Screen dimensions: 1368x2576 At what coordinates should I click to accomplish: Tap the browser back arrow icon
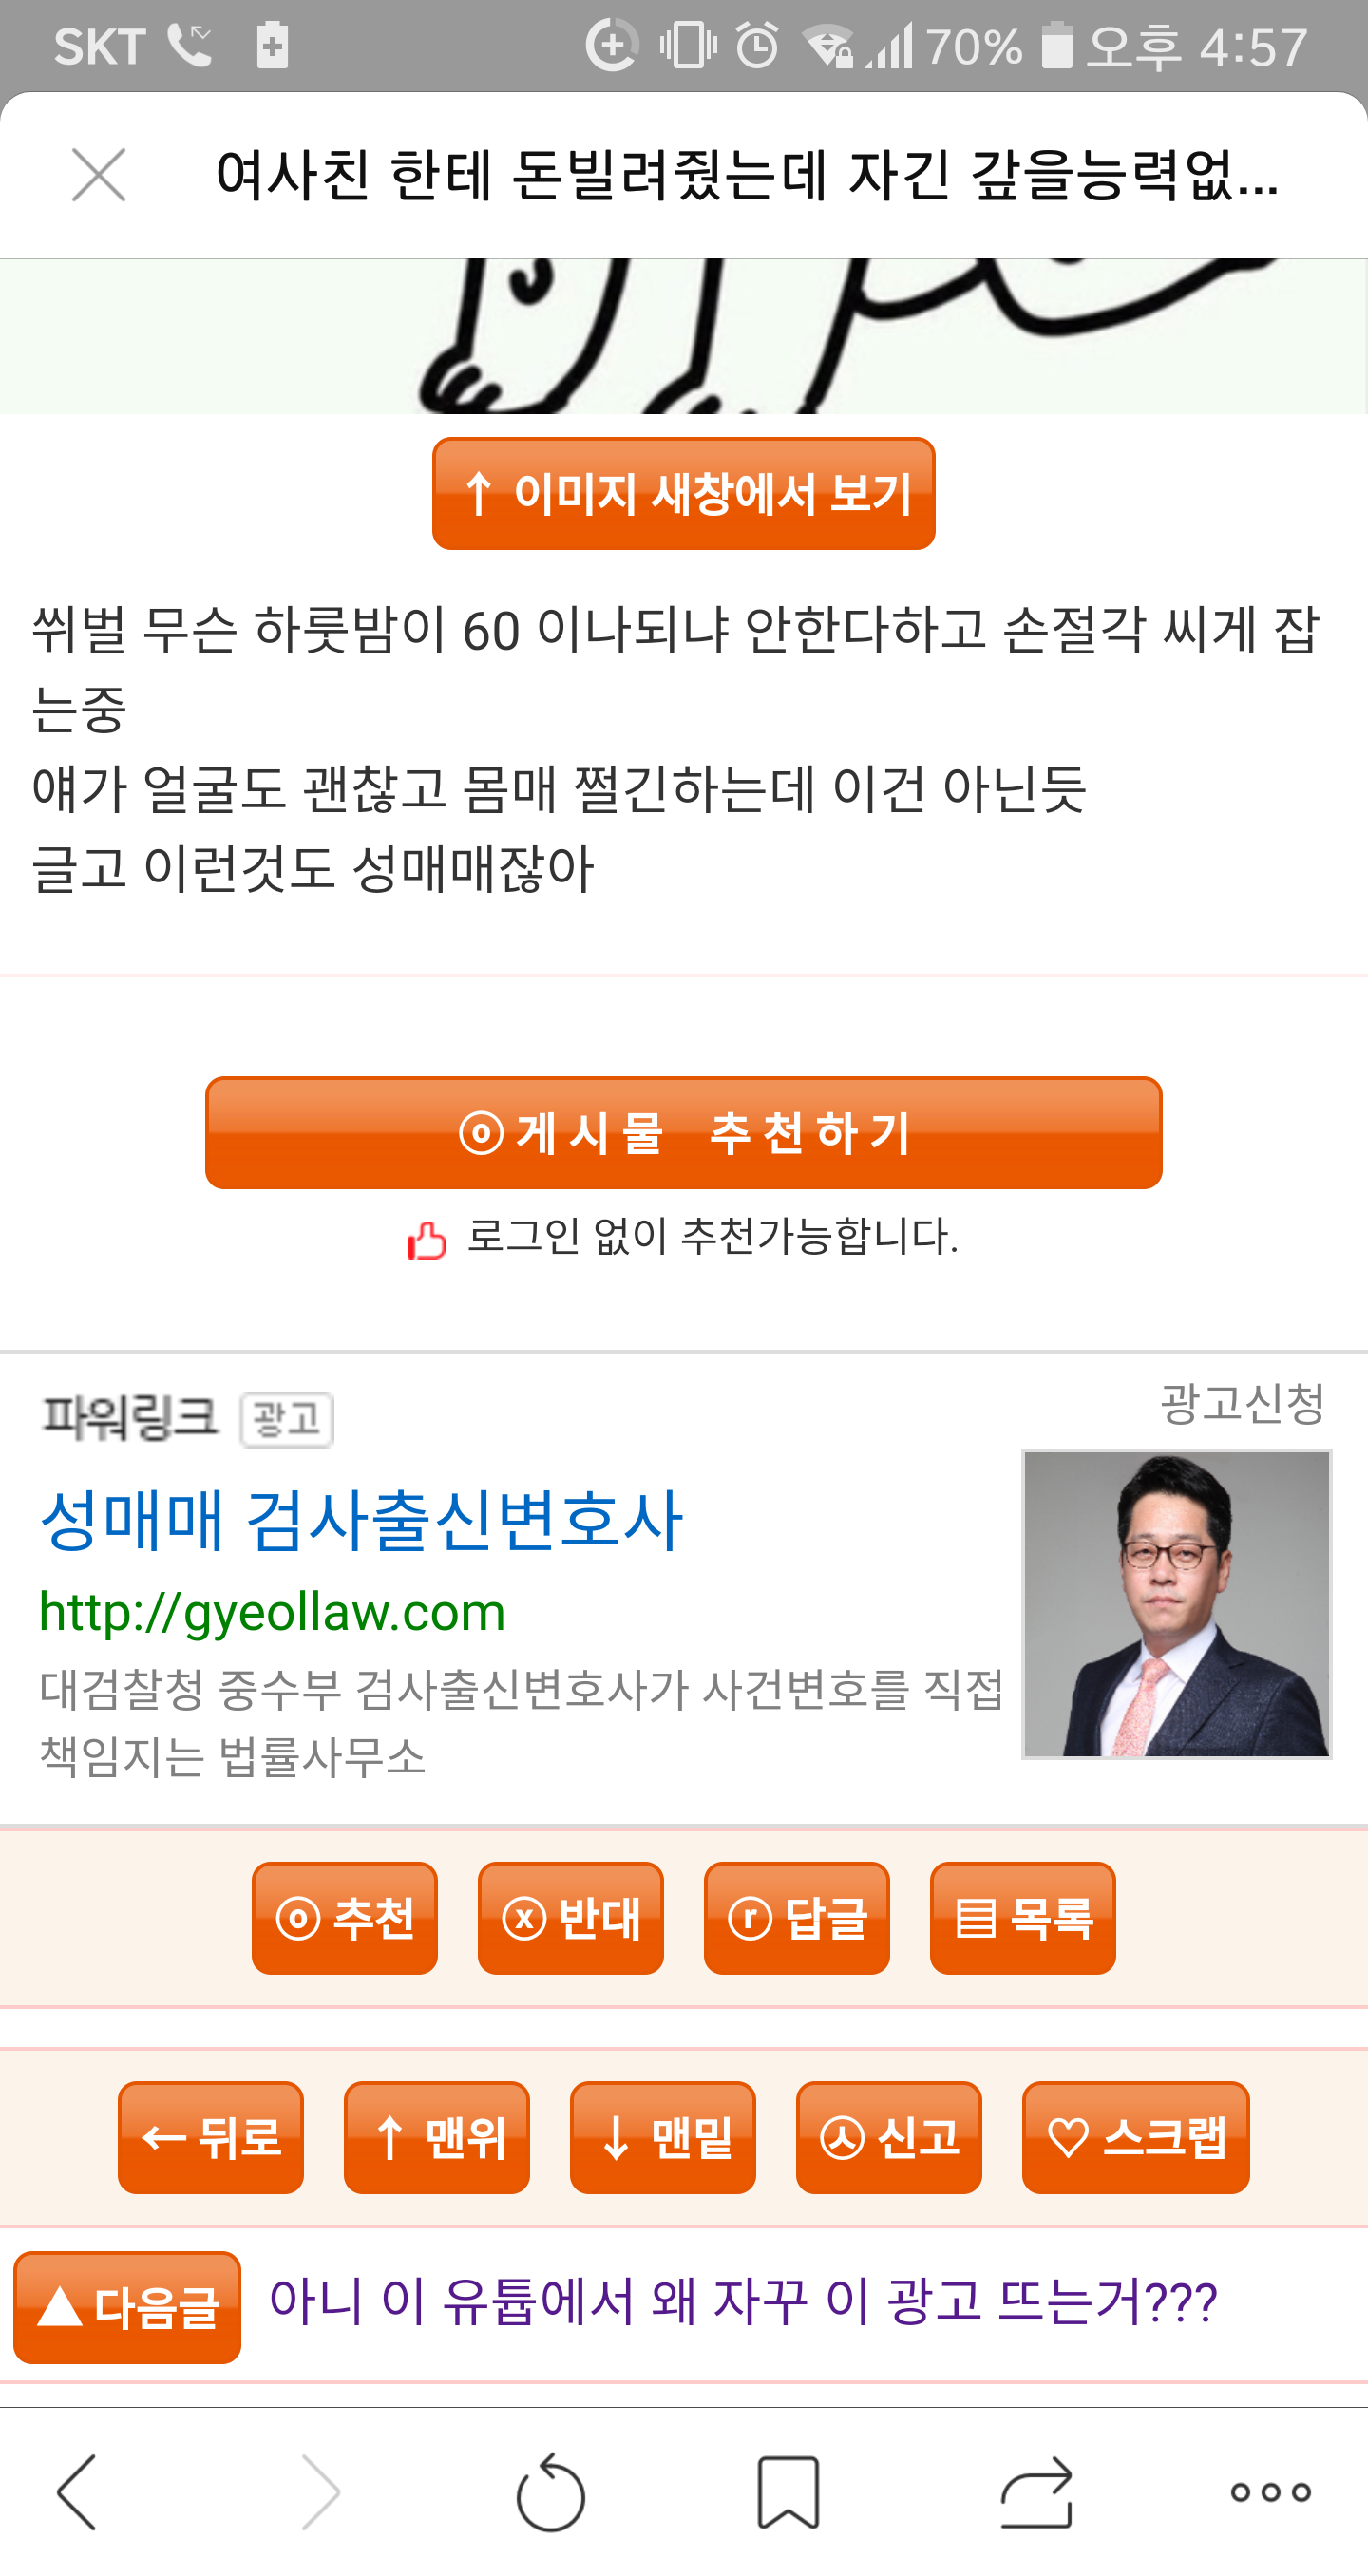[x=78, y=2491]
